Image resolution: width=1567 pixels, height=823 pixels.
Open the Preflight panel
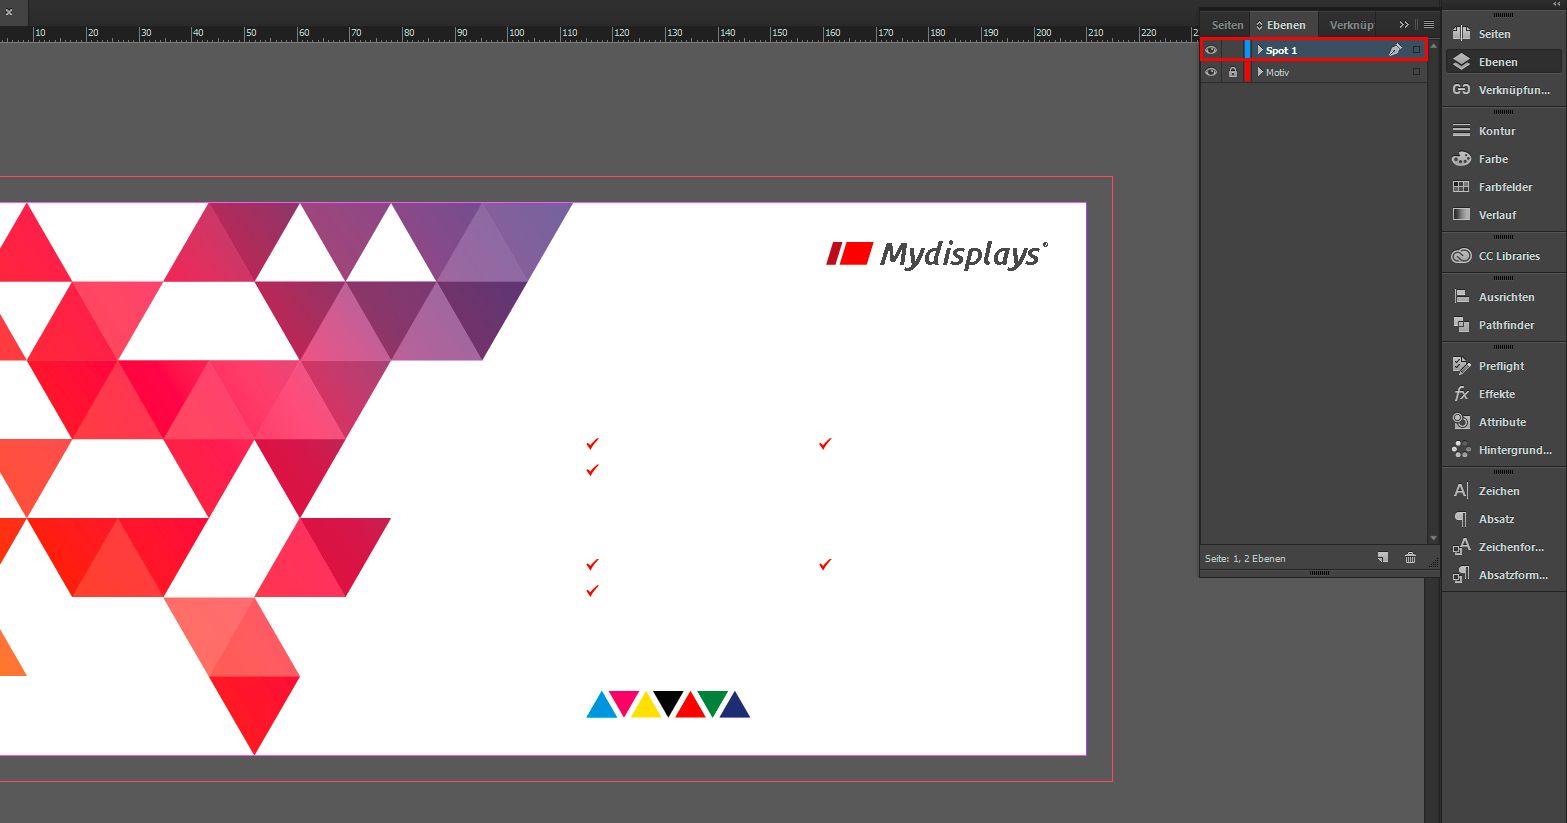coord(1503,366)
